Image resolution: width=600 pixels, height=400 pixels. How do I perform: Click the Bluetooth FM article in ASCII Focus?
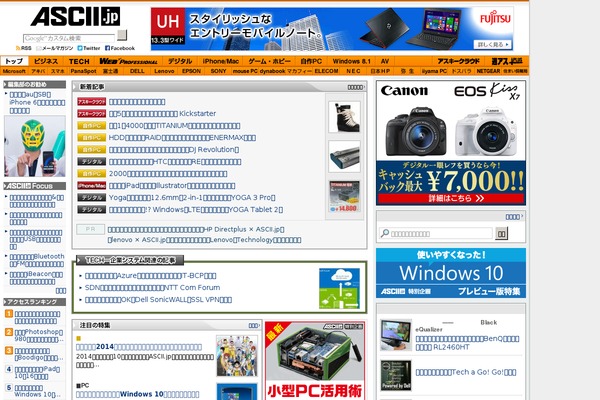[37, 260]
